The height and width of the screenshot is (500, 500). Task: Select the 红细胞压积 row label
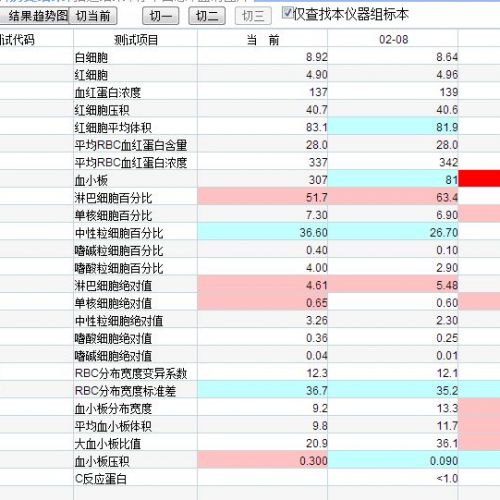click(102, 110)
